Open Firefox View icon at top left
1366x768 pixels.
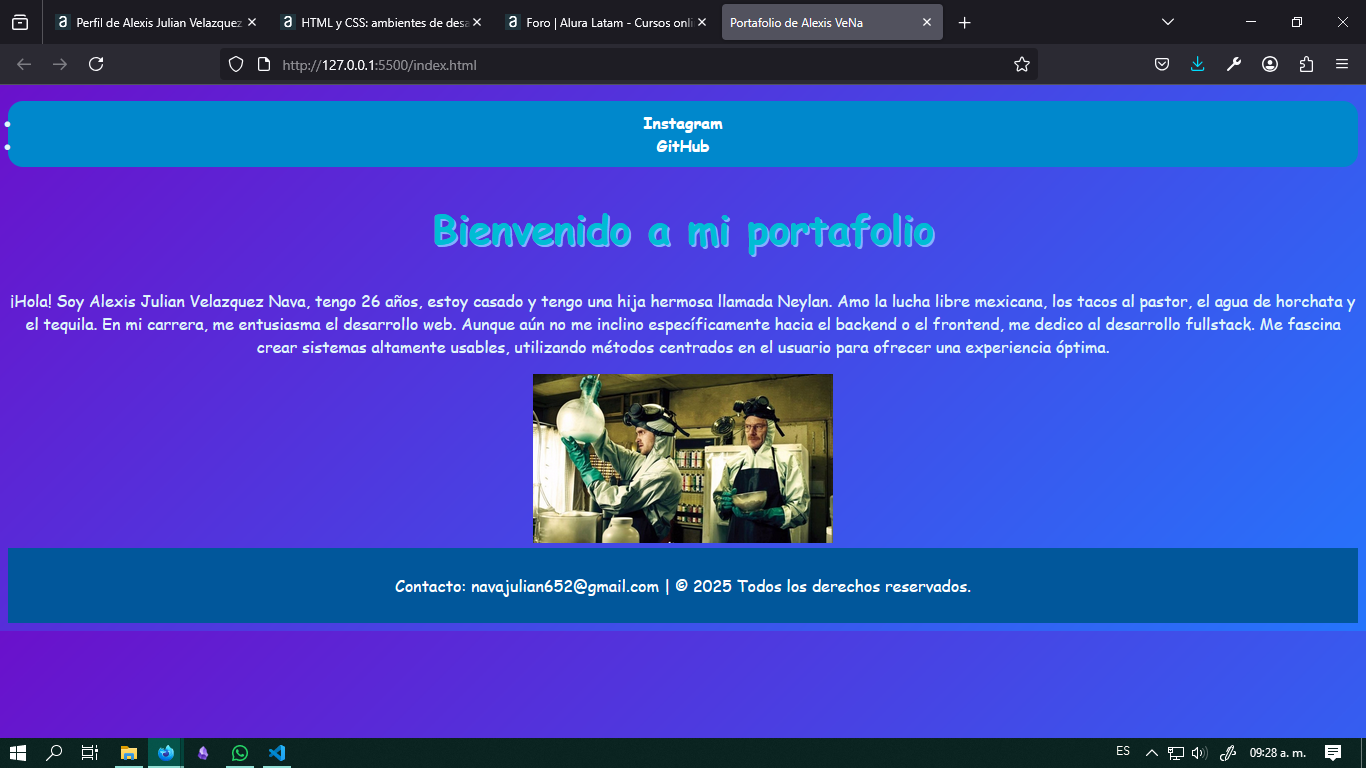pos(20,22)
